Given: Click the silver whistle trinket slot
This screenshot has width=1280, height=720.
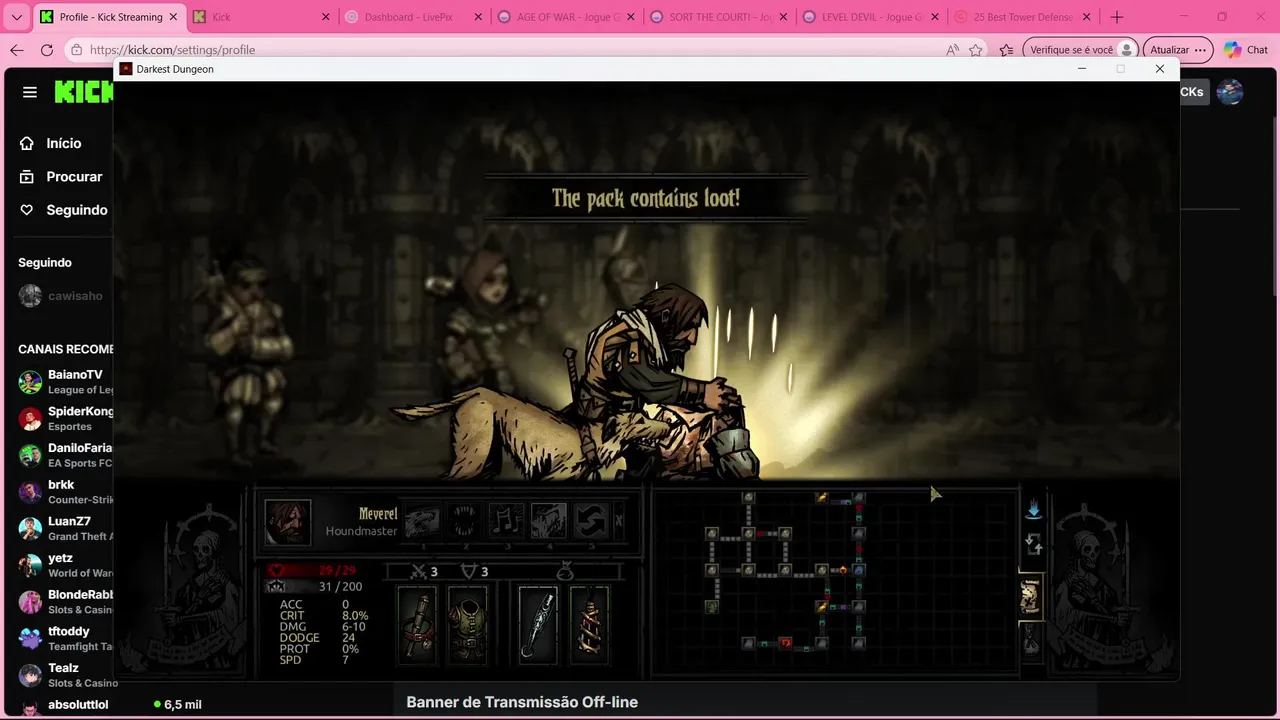Looking at the screenshot, I should pos(538,625).
